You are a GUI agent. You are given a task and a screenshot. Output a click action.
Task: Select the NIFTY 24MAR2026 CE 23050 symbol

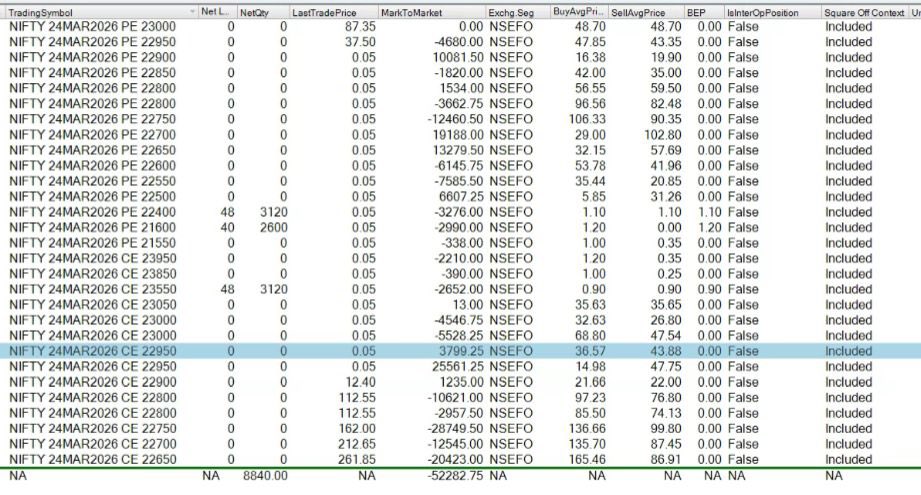[x=92, y=305]
